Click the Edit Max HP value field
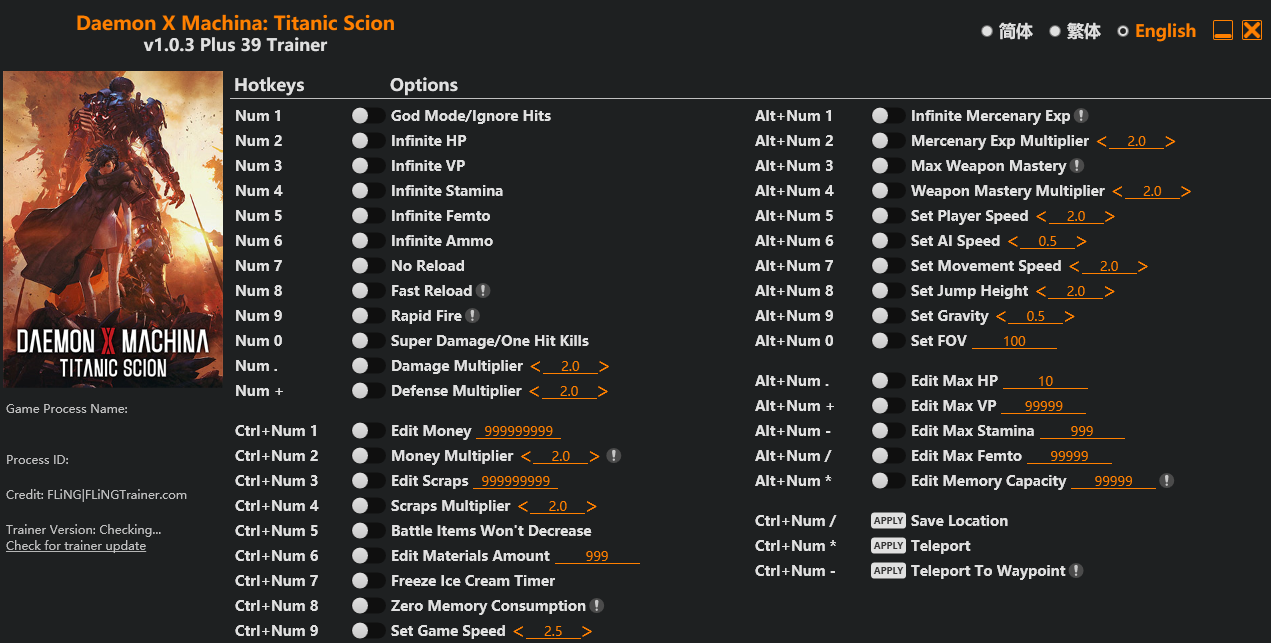 pyautogui.click(x=1045, y=381)
